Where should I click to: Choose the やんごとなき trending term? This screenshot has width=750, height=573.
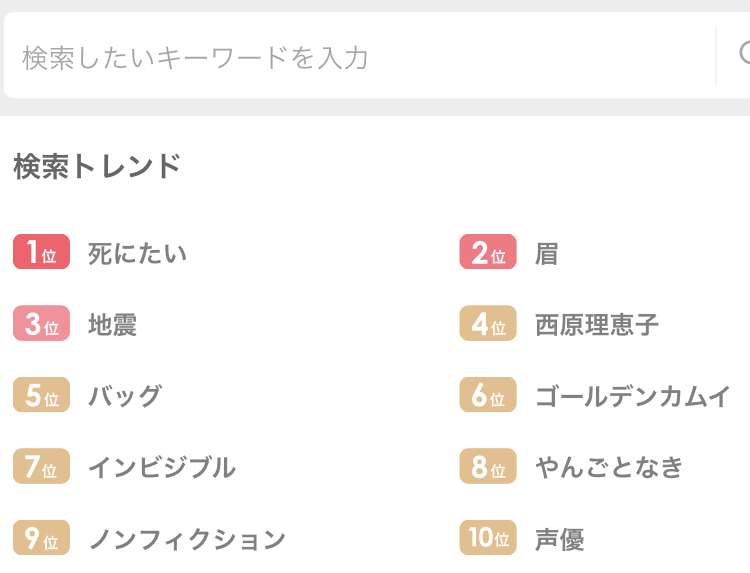point(609,467)
